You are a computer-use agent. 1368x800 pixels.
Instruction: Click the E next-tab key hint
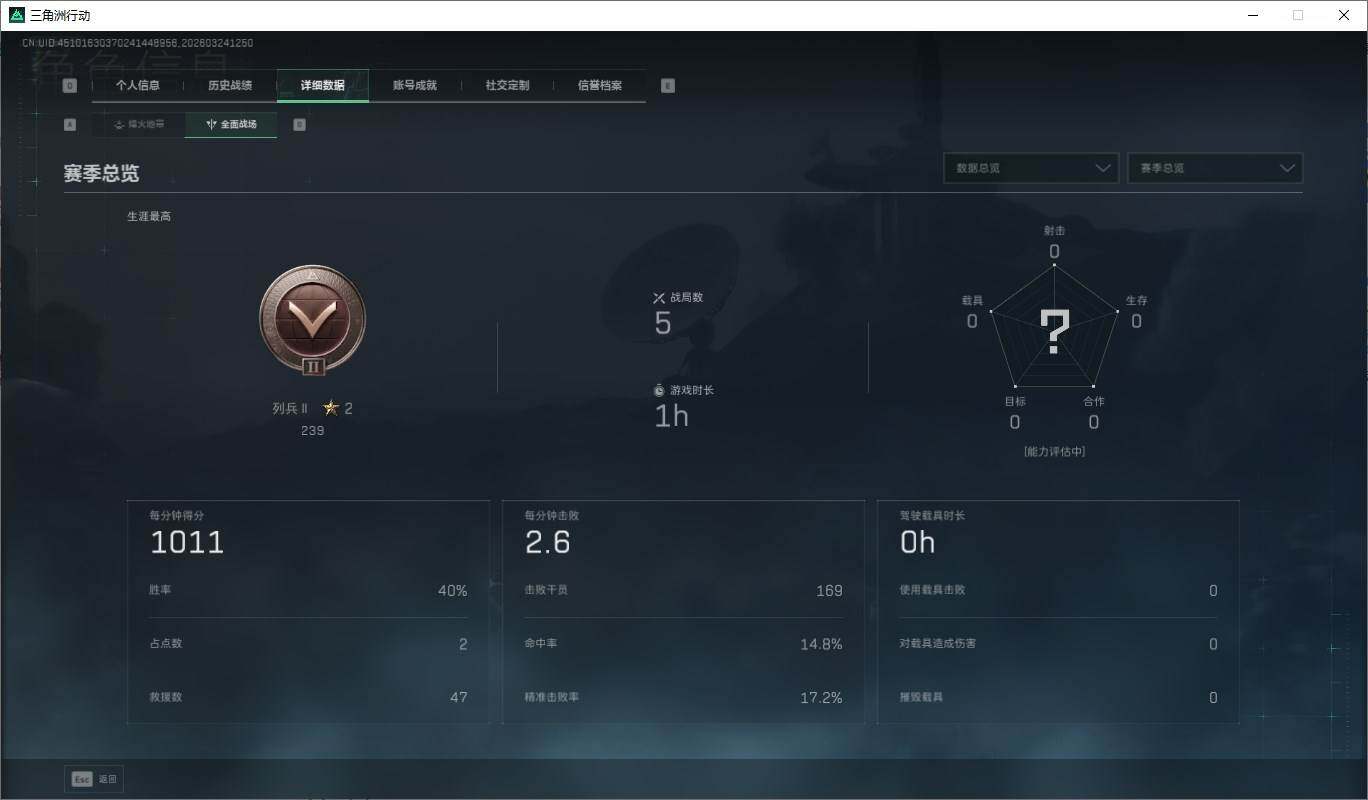coord(668,86)
